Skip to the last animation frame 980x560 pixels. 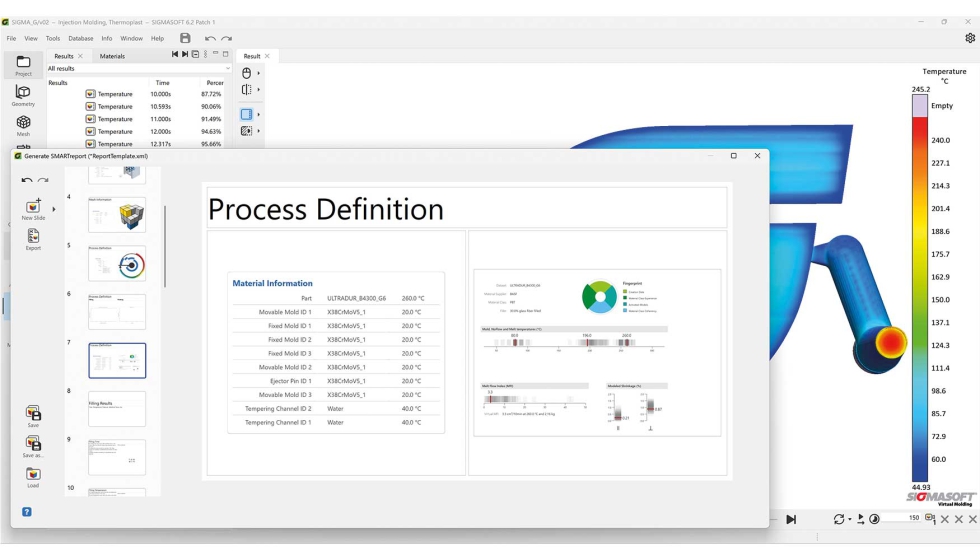791,519
